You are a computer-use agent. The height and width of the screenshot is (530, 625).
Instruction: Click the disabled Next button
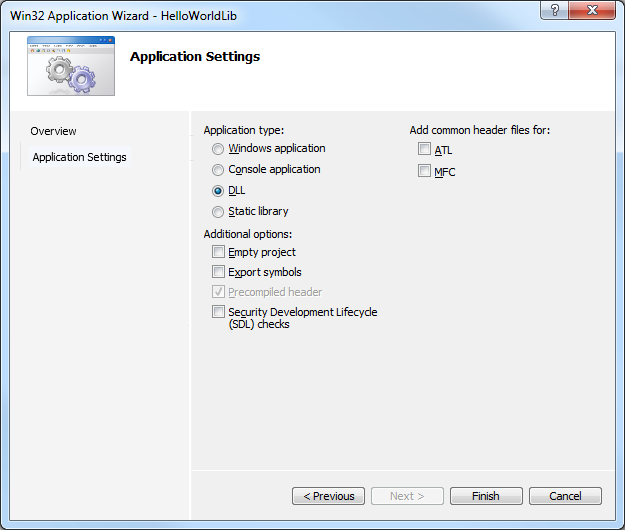(x=407, y=496)
